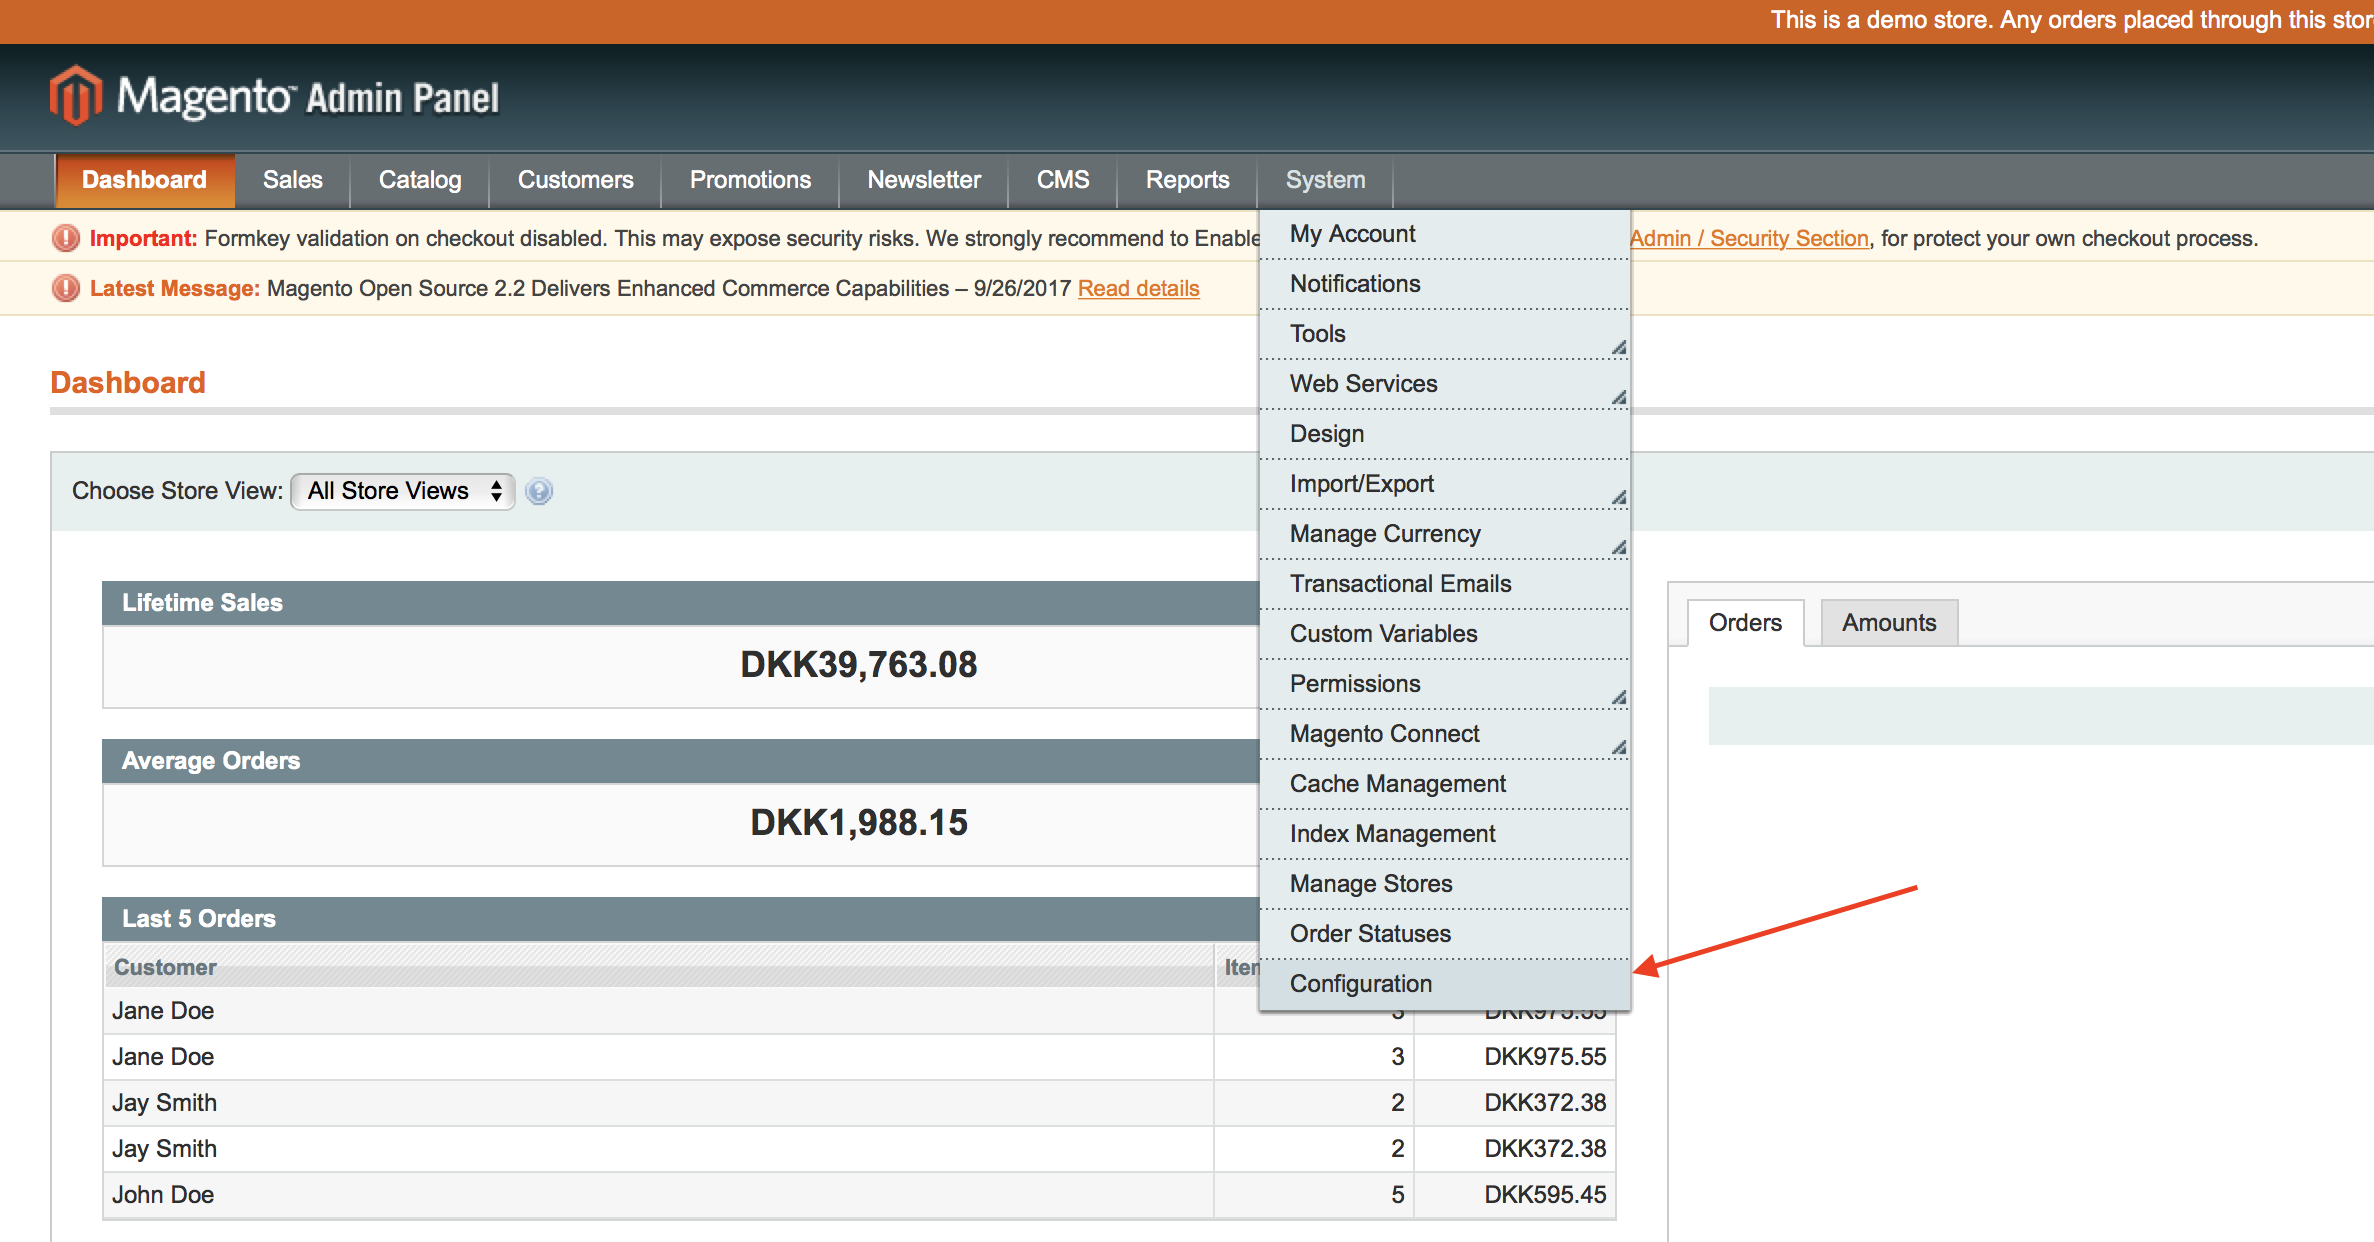The image size is (2374, 1242).
Task: Click the store view help icon
Action: coord(539,491)
